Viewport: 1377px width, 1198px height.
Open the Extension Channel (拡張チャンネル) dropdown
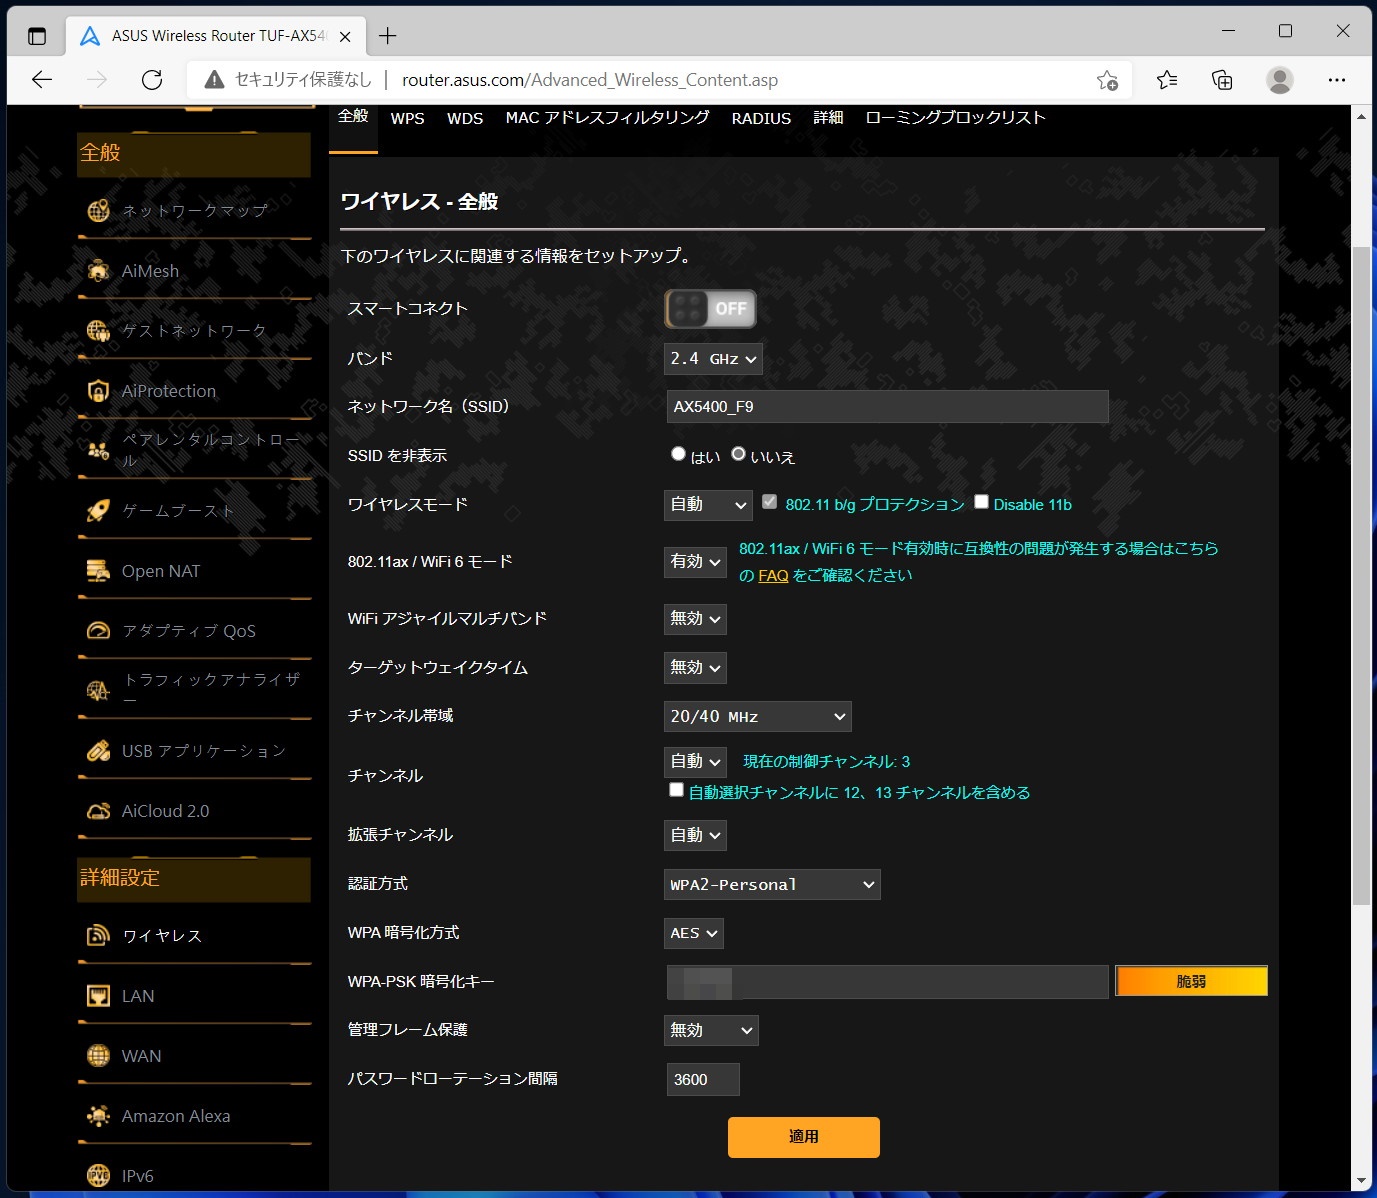[x=695, y=835]
